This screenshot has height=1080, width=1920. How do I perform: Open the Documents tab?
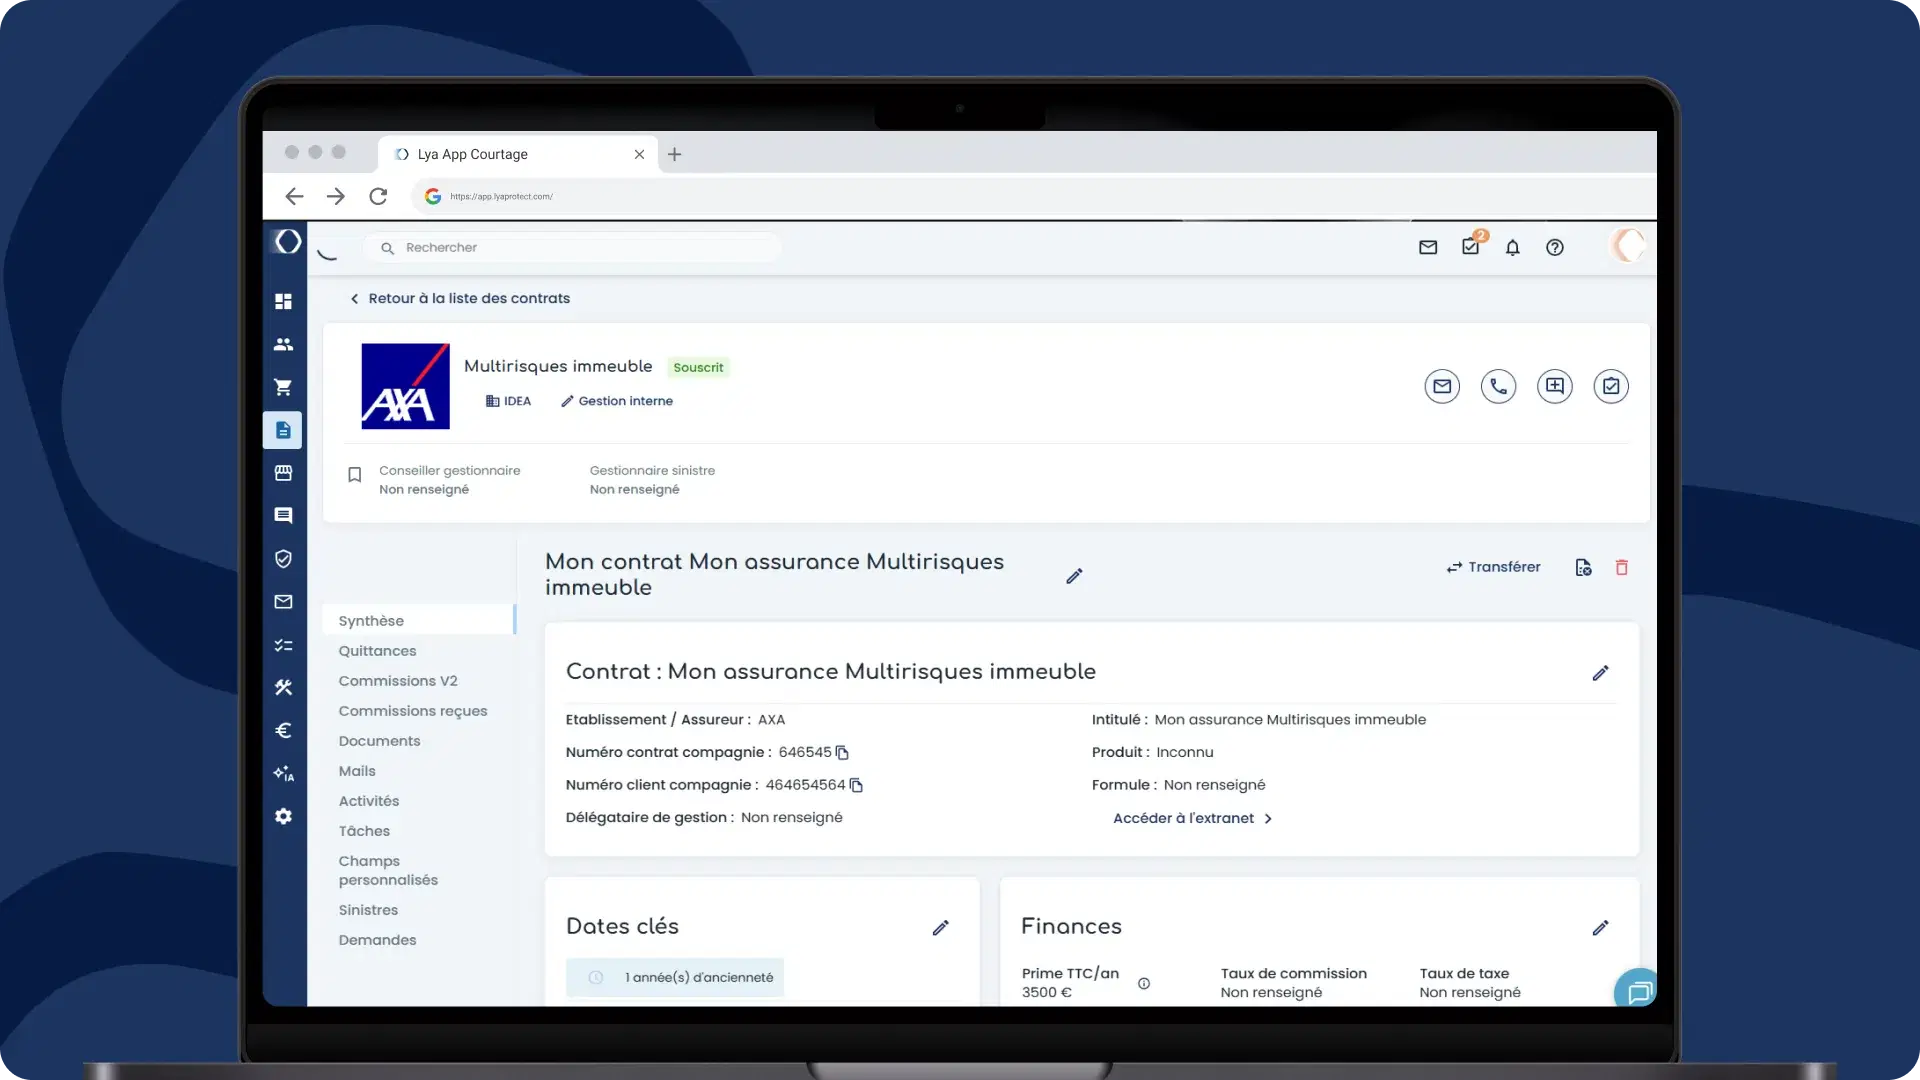(x=379, y=741)
